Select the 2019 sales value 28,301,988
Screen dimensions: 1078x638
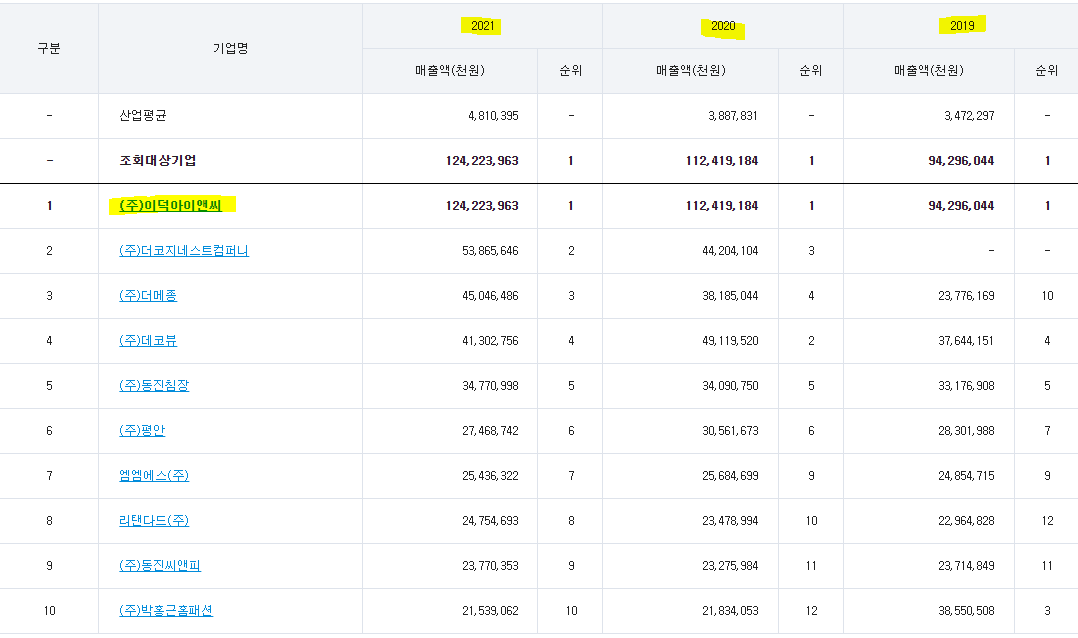click(x=966, y=431)
